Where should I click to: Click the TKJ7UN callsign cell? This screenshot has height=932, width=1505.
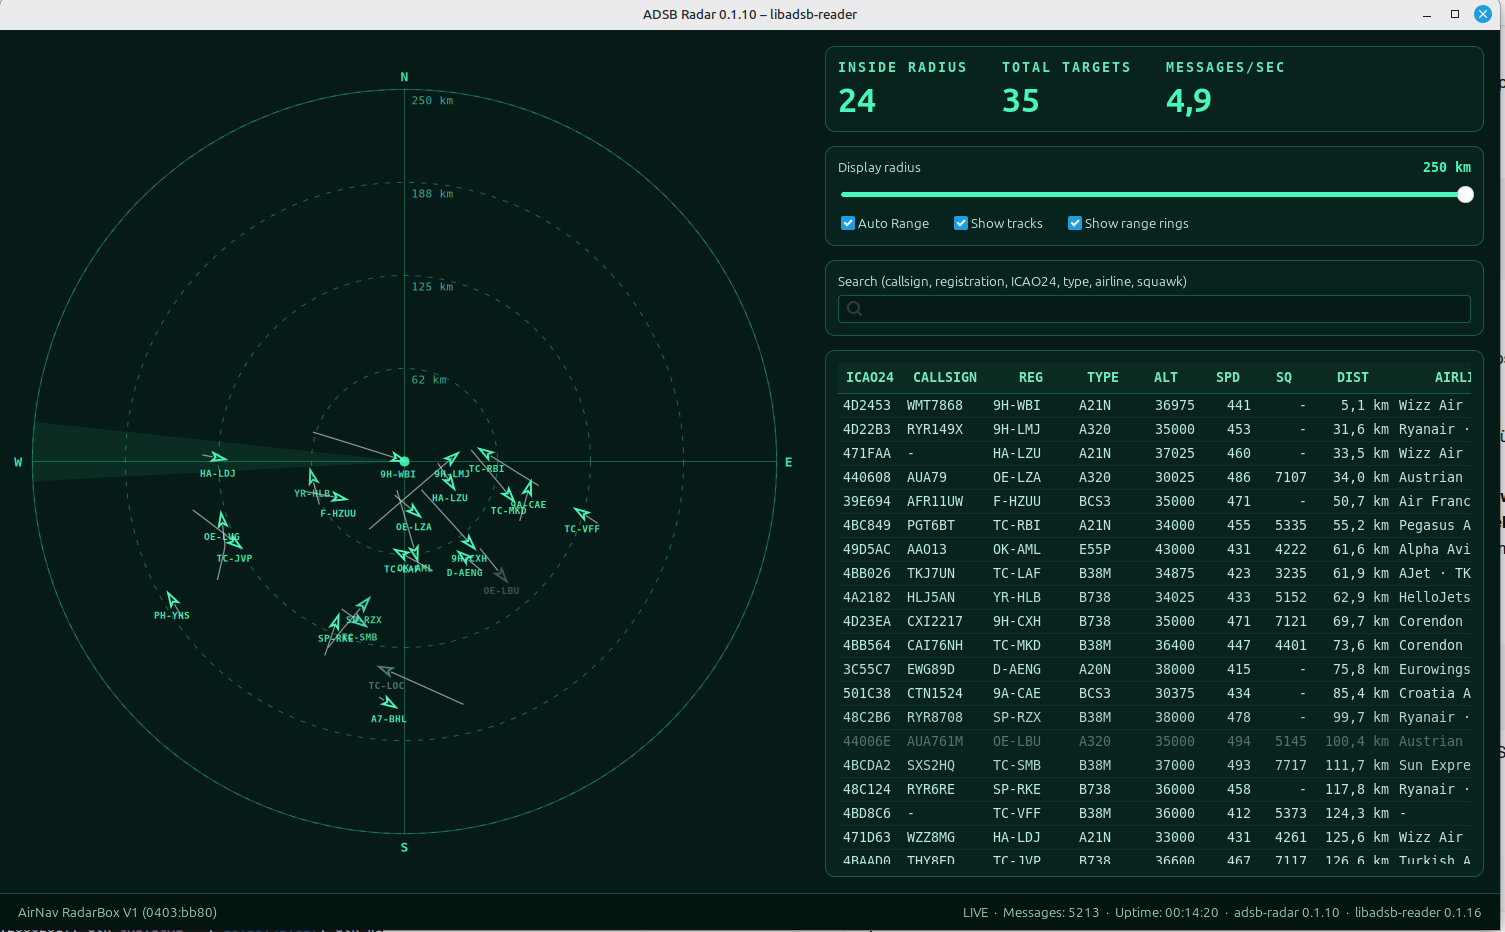click(x=931, y=573)
